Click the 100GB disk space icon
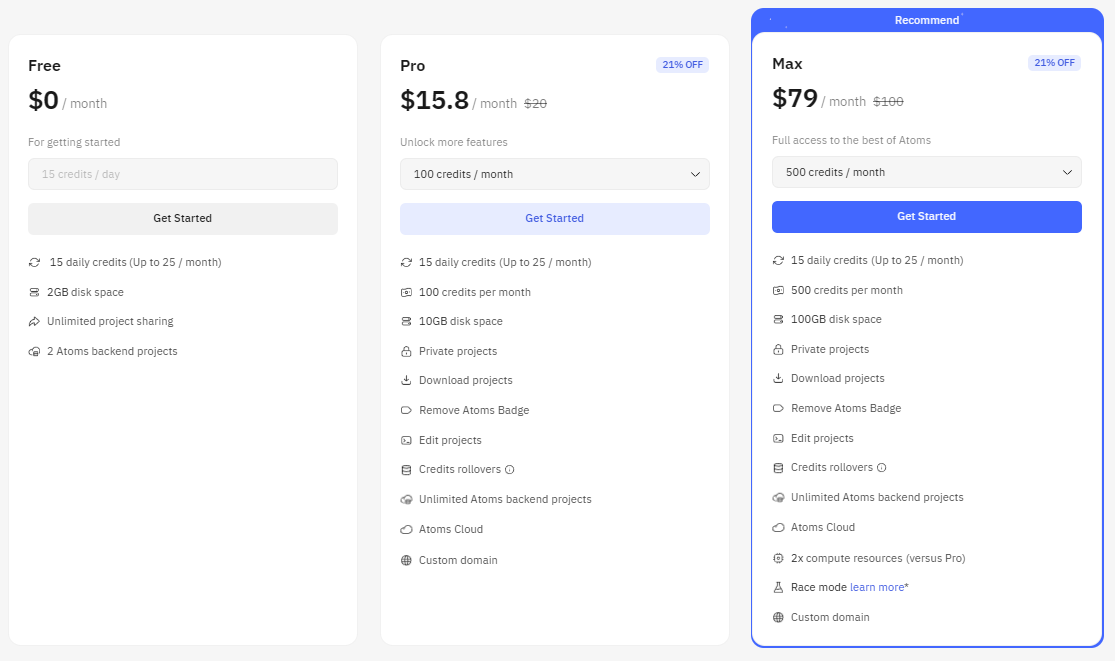The image size is (1115, 661). [x=778, y=319]
